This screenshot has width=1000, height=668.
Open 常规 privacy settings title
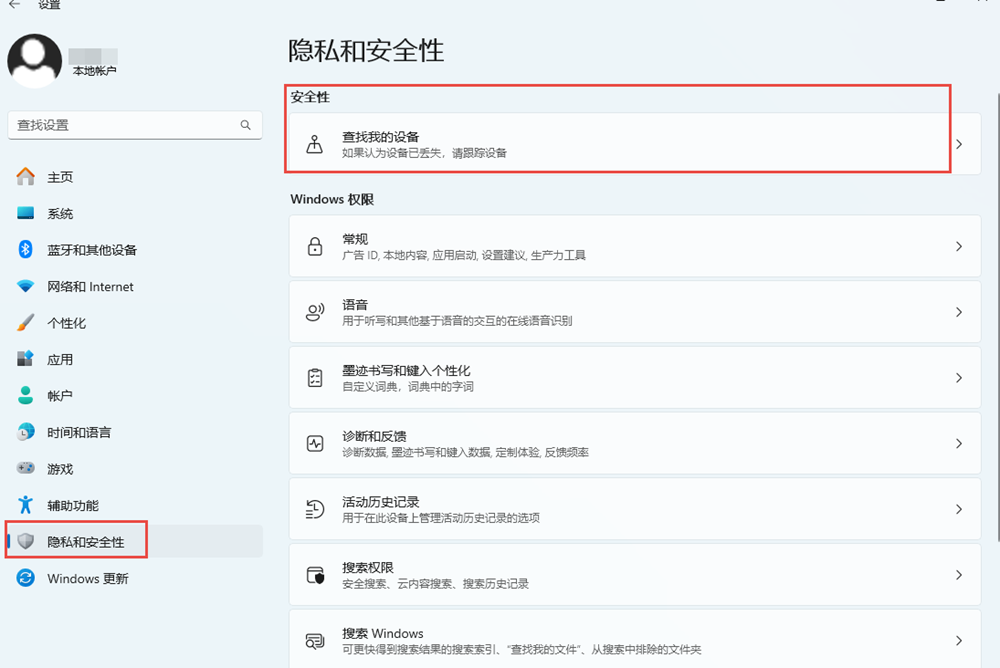[355, 239]
